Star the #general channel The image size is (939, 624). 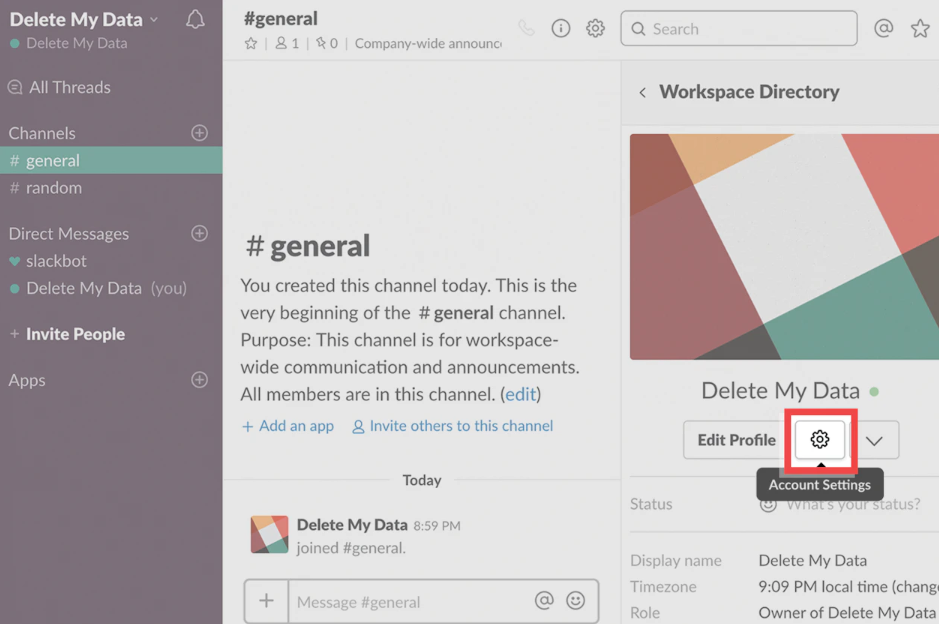[x=251, y=43]
